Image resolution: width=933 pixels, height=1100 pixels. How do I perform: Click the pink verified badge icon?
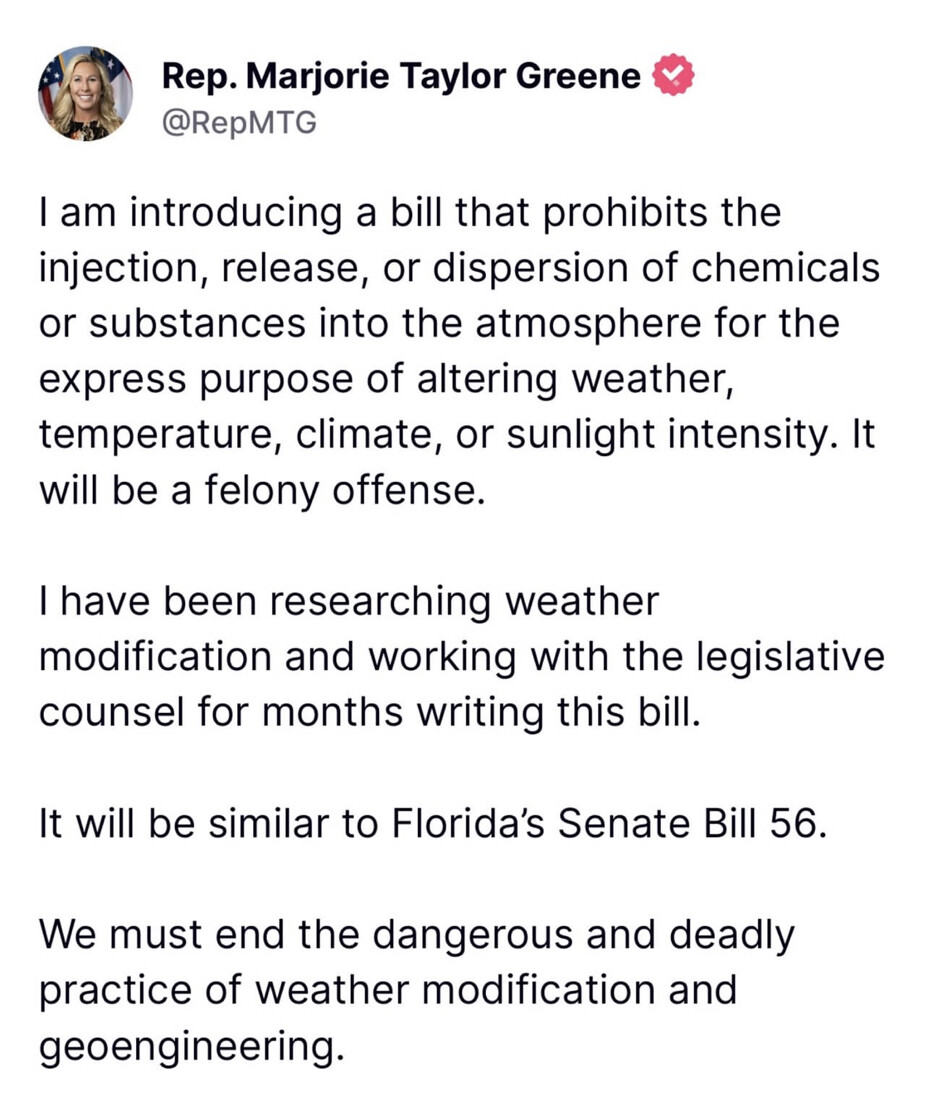tap(673, 76)
